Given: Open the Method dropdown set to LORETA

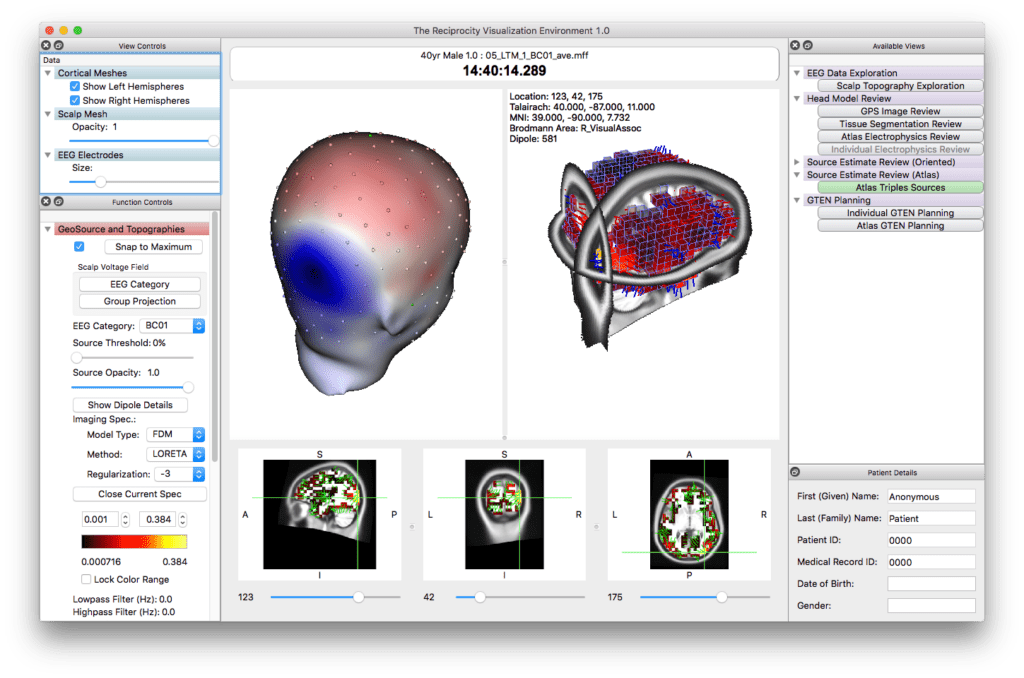Looking at the screenshot, I should pyautogui.click(x=175, y=454).
